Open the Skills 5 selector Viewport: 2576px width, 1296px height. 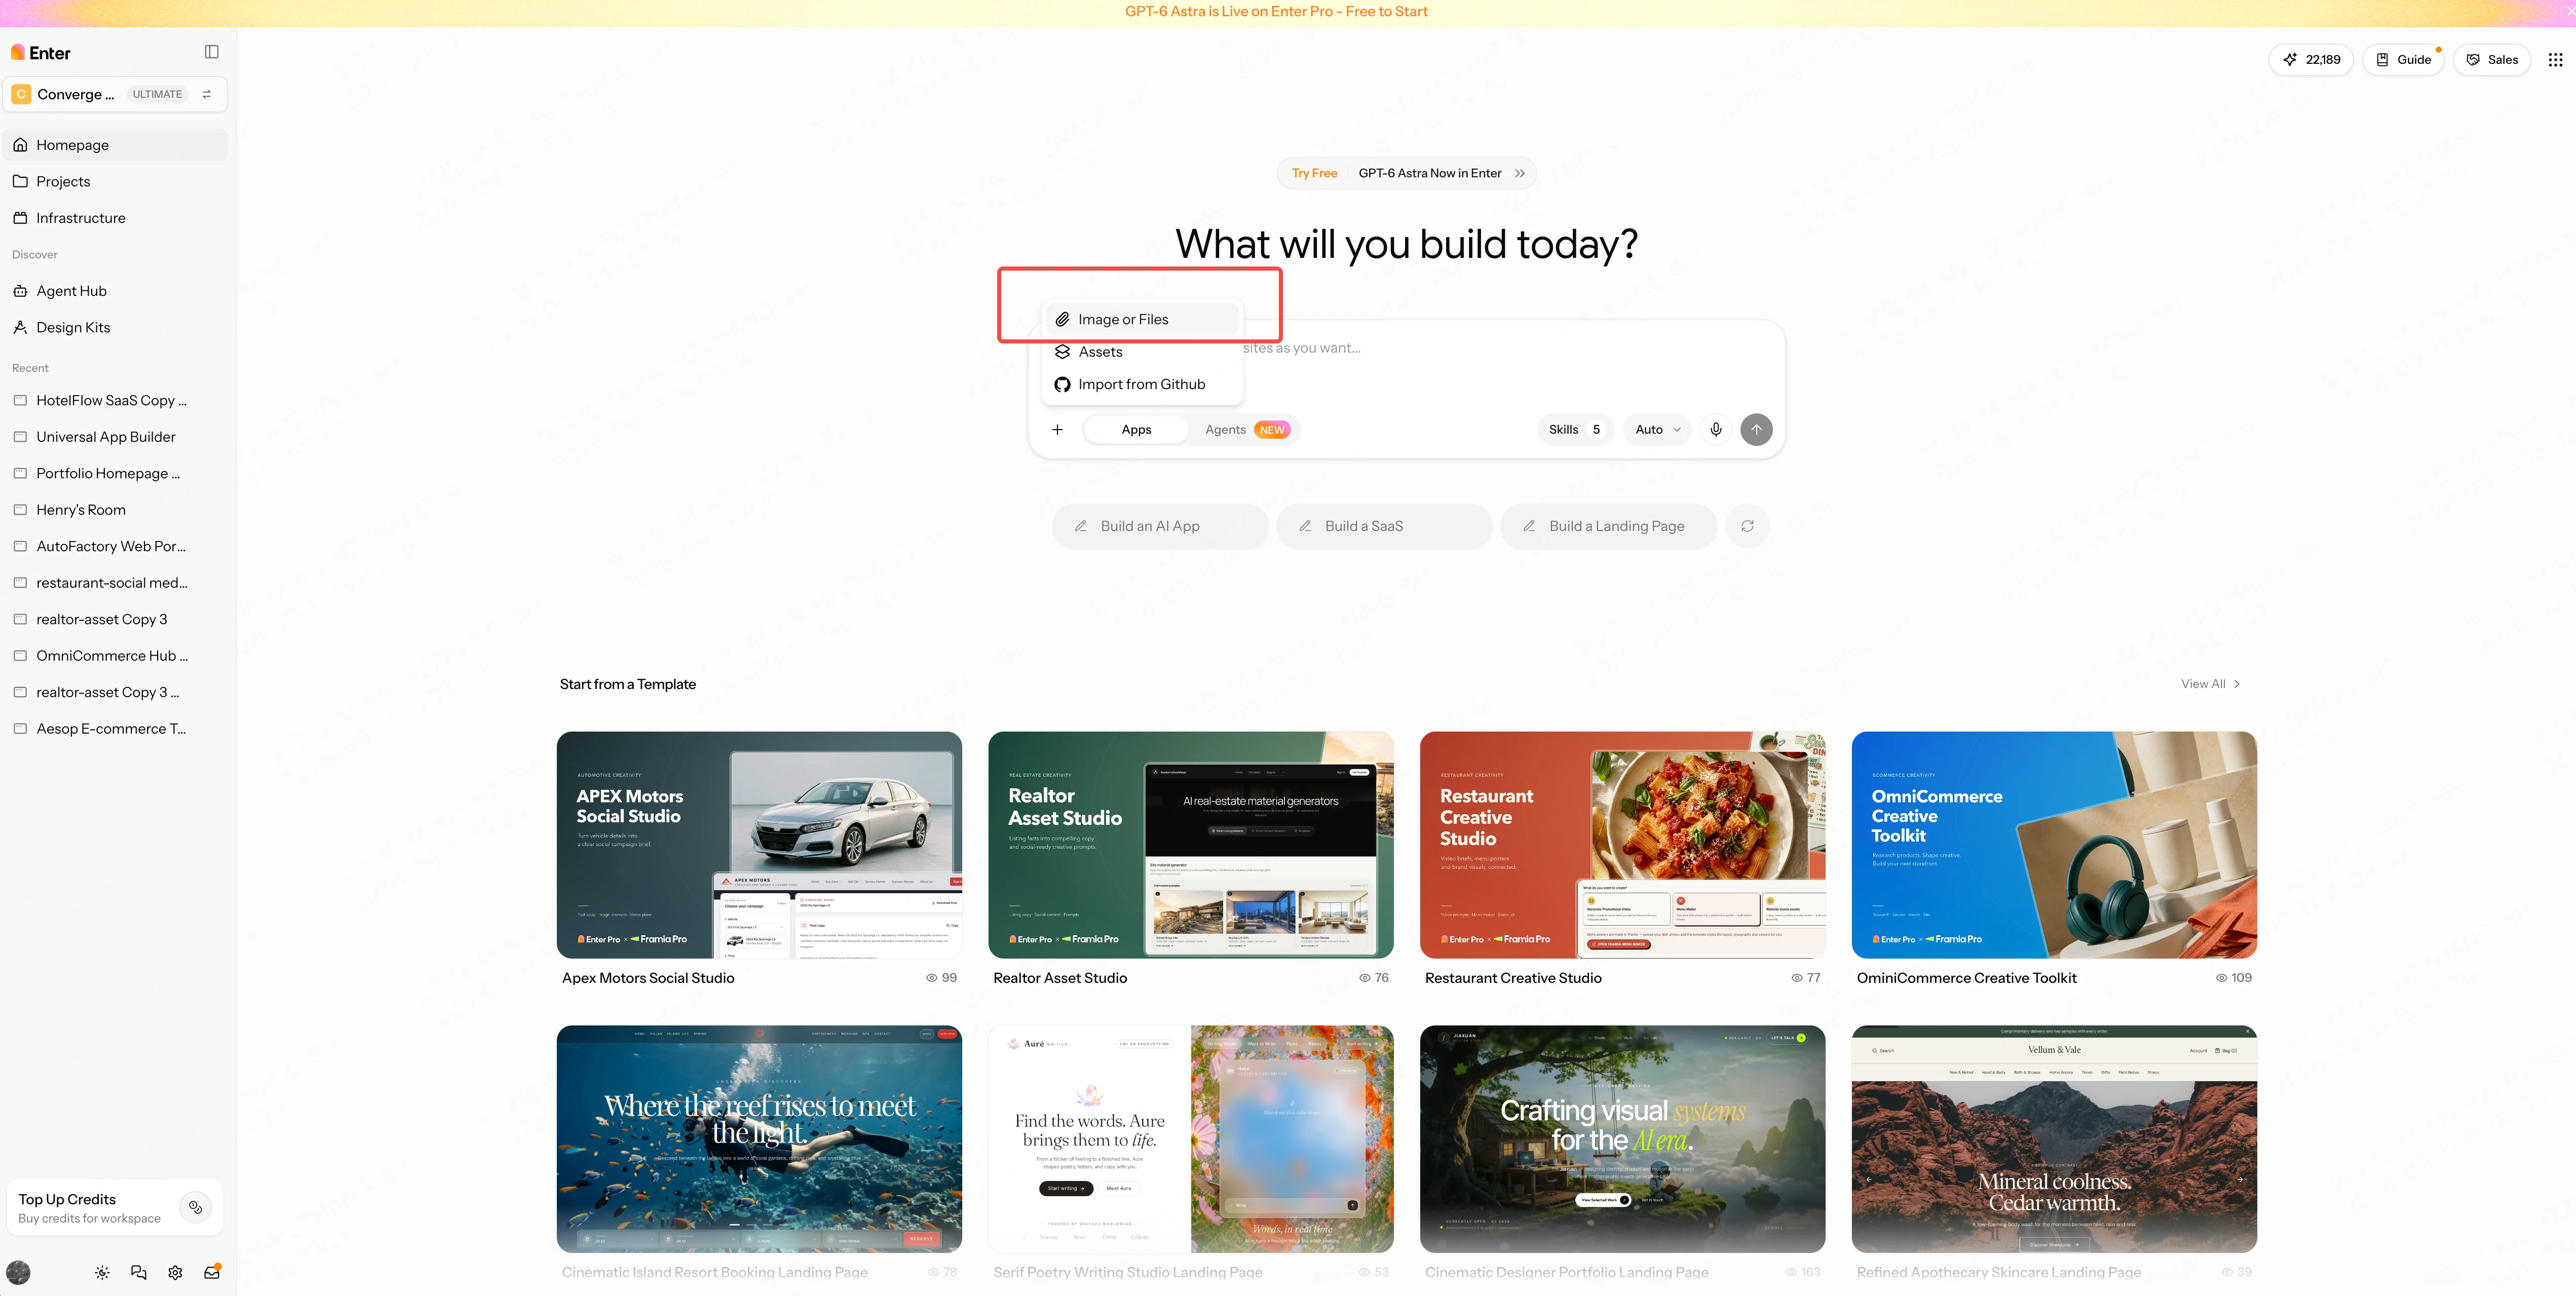point(1574,430)
